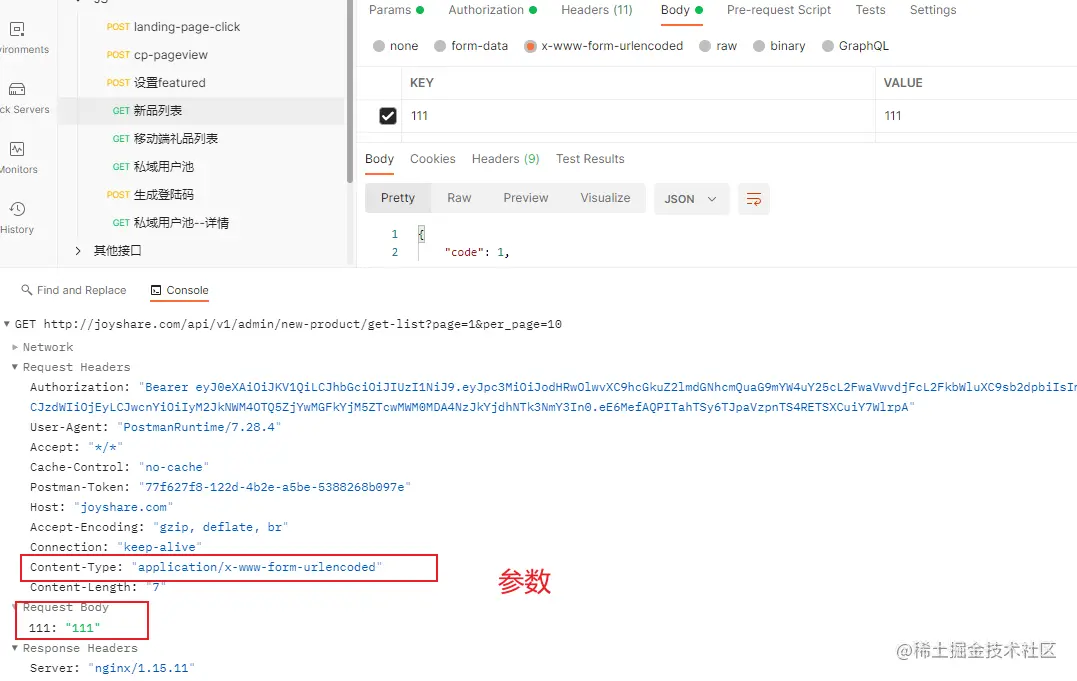Viewport: 1077px width, 681px height.
Task: Collapse the Request Headers section
Action: [x=15, y=367]
